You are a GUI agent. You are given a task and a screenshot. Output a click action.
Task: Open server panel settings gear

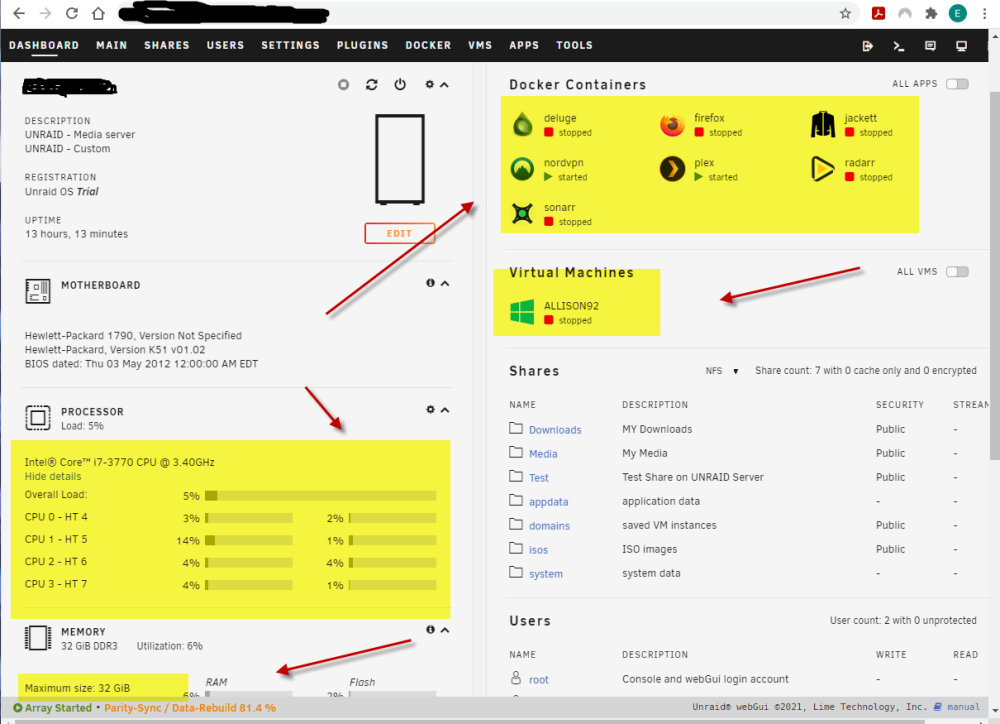click(x=429, y=84)
